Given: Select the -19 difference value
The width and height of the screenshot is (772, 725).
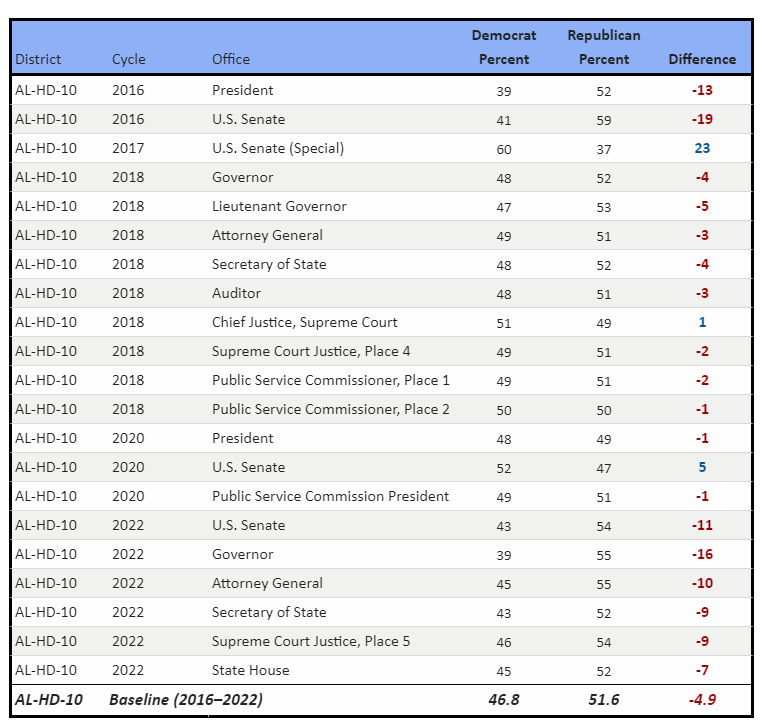Looking at the screenshot, I should 702,119.
